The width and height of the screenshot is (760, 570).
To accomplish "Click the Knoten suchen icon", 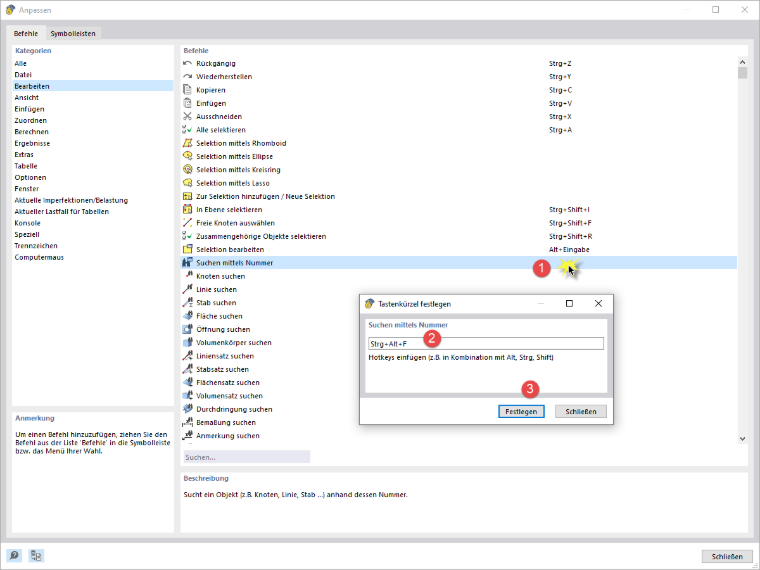I will (189, 275).
